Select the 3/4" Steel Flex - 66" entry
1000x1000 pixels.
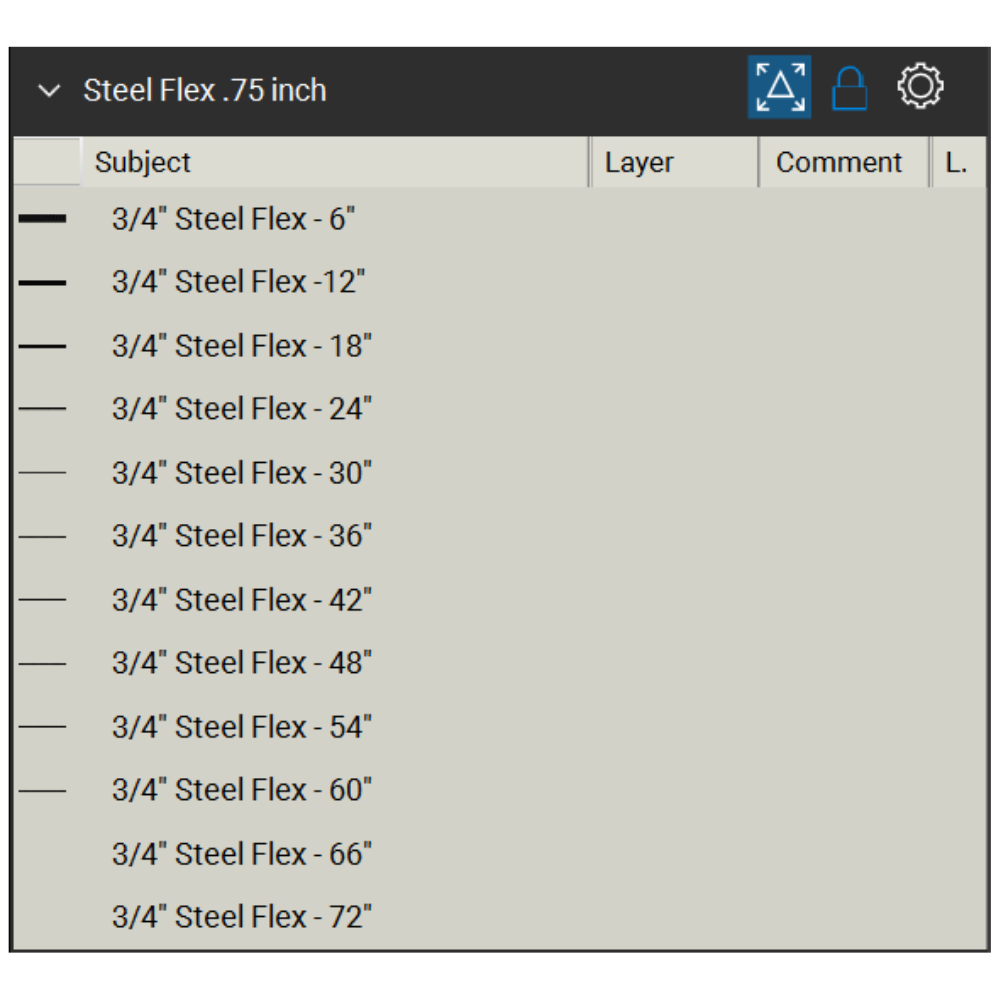click(x=242, y=854)
